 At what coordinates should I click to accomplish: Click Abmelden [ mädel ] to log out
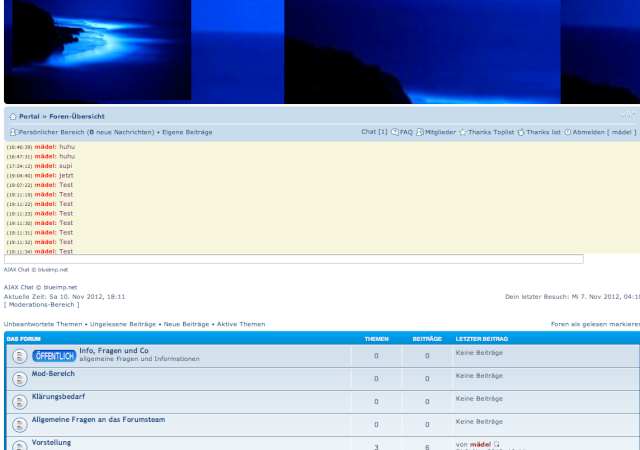[604, 132]
